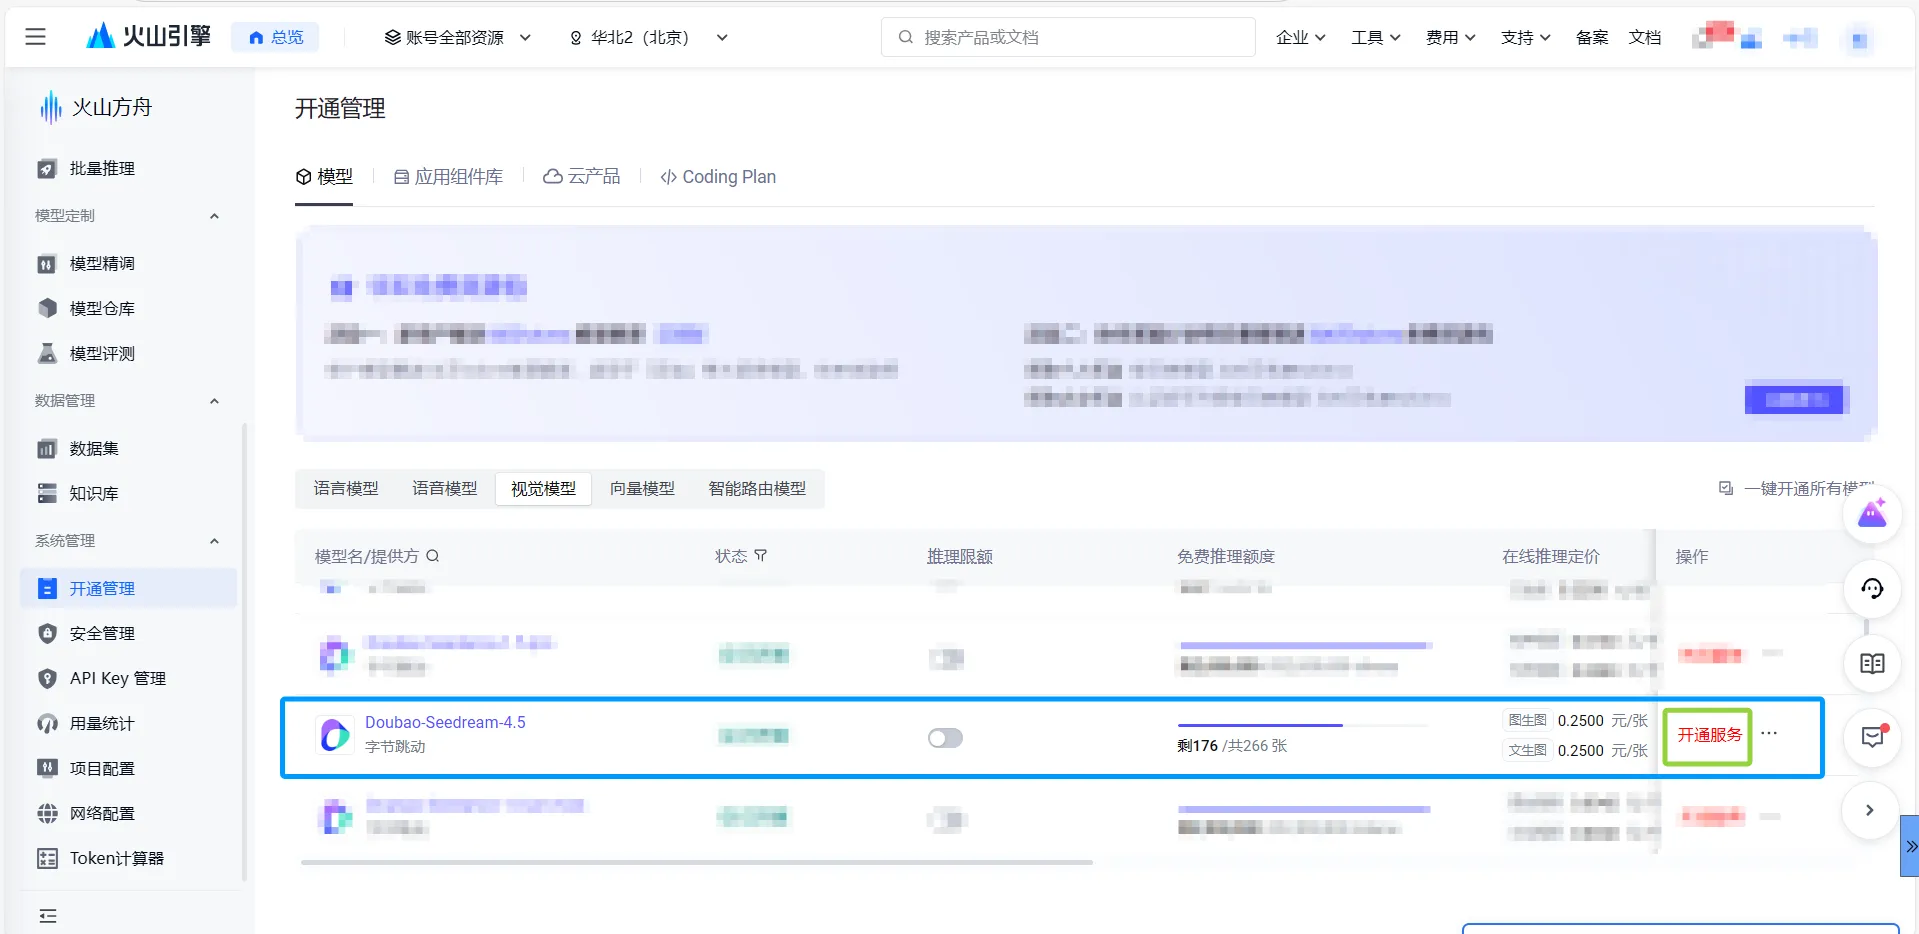This screenshot has height=934, width=1919.
Task: Open the hamburger menu at top left
Action: [x=35, y=36]
